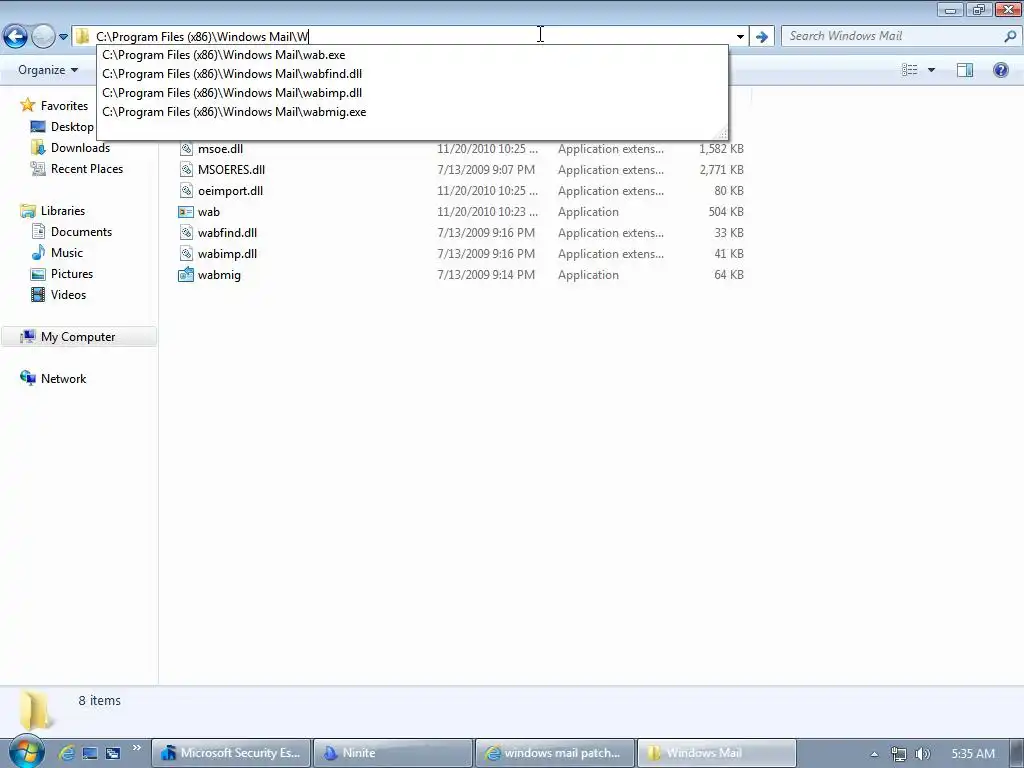Click the Windows Mail taskbar button
The width and height of the screenshot is (1024, 768).
[716, 753]
